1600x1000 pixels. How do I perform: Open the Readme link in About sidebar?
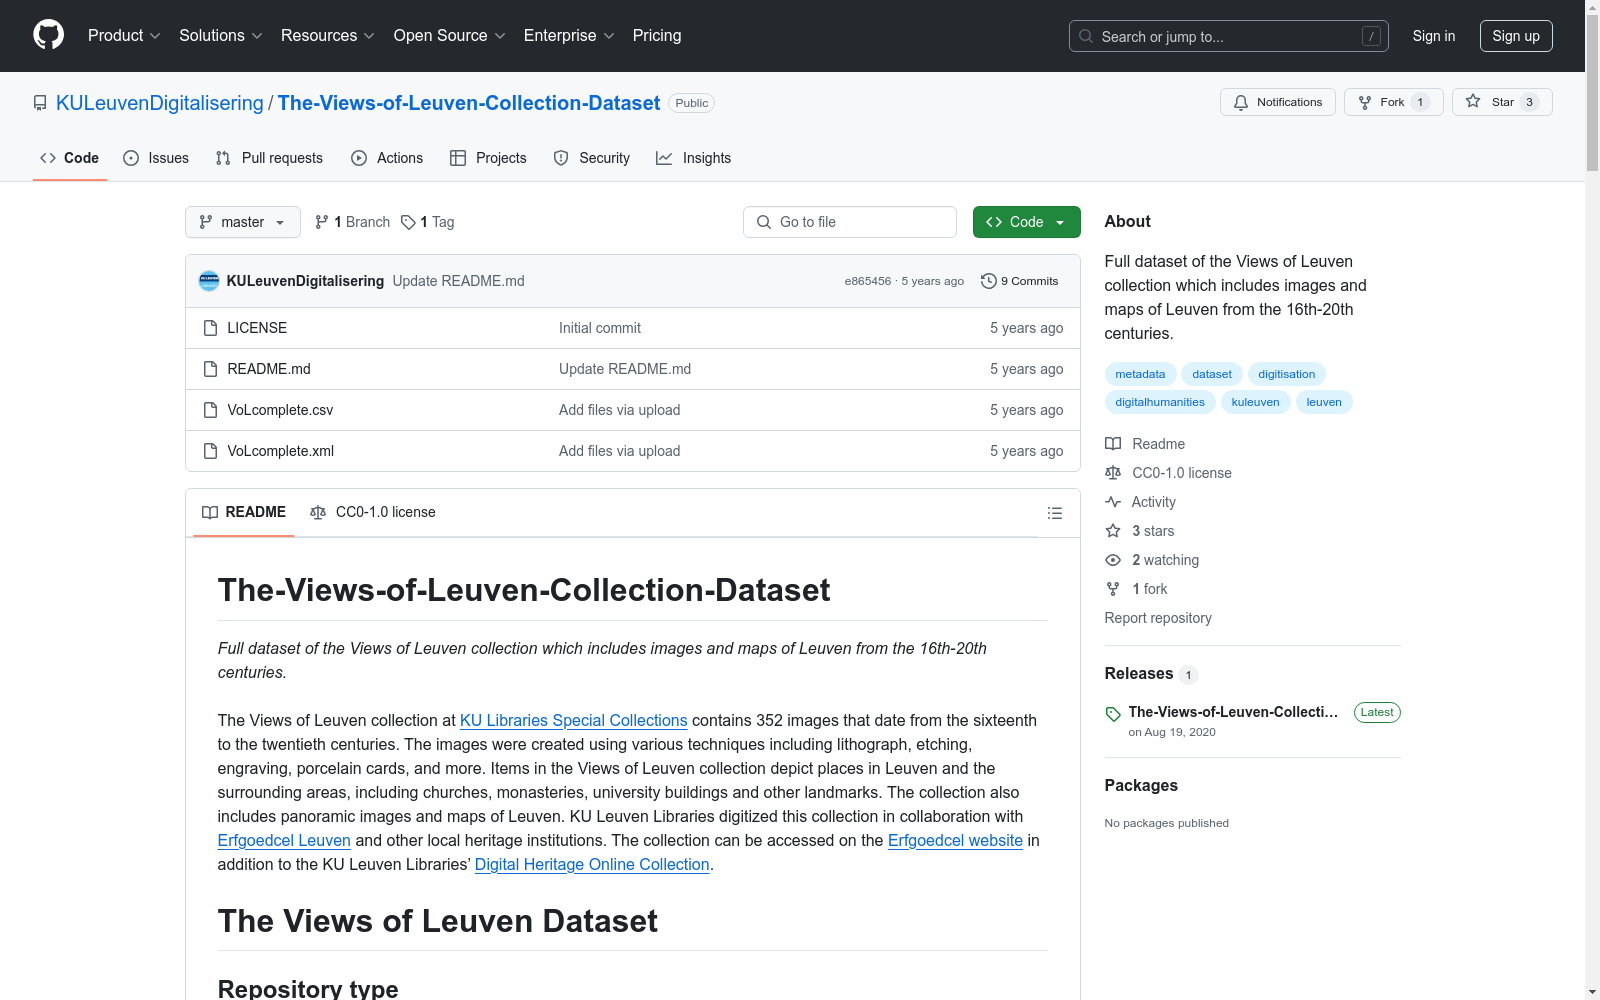(1145, 444)
